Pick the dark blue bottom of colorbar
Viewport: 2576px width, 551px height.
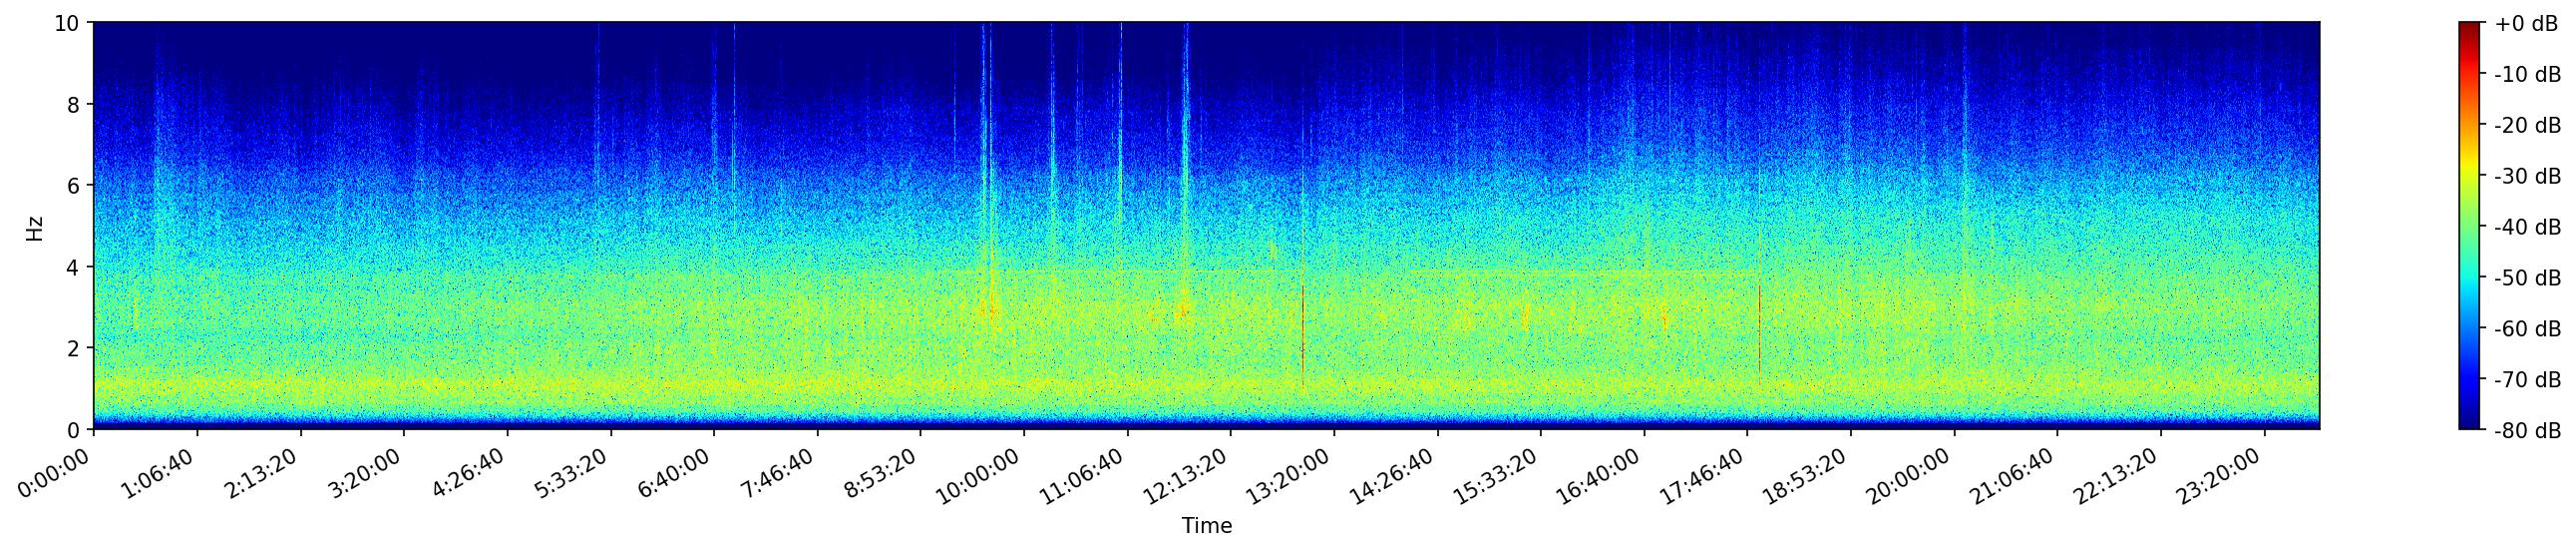[2469, 424]
